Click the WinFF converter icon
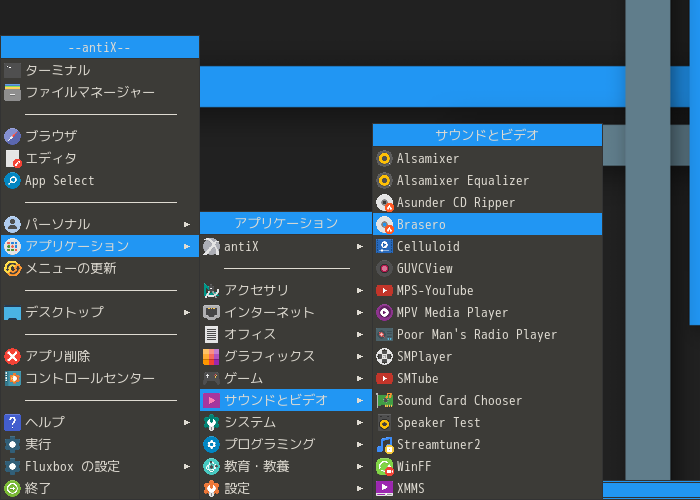Screen dimensions: 700x500 point(384,467)
